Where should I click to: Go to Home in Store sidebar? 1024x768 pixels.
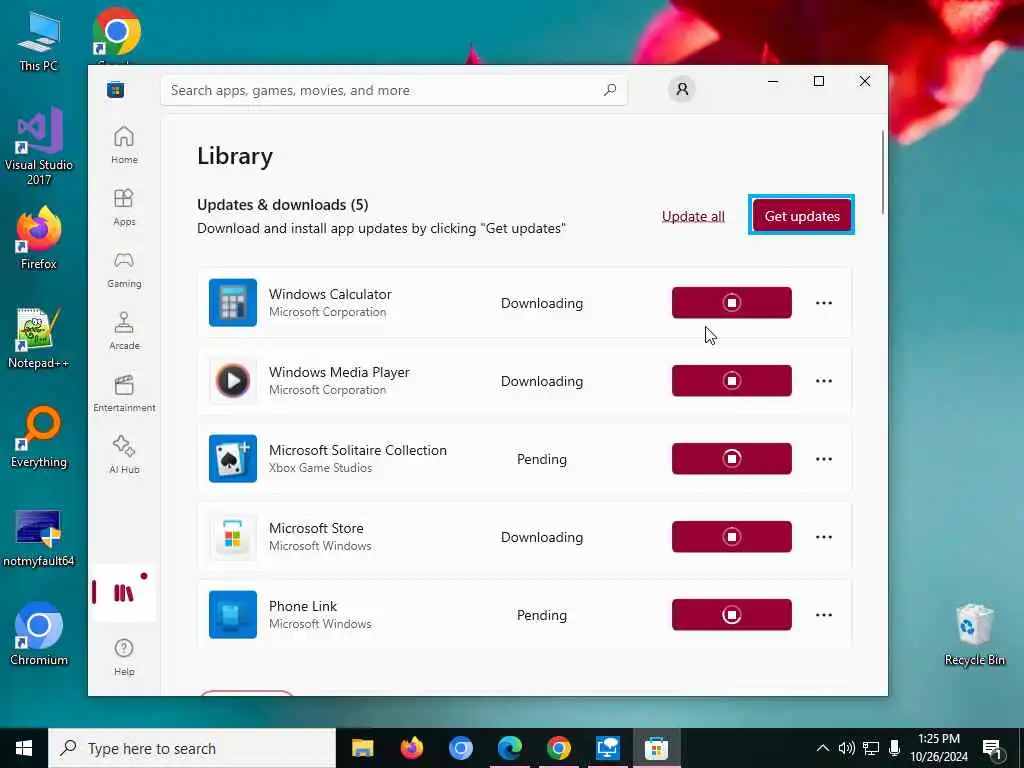point(124,145)
